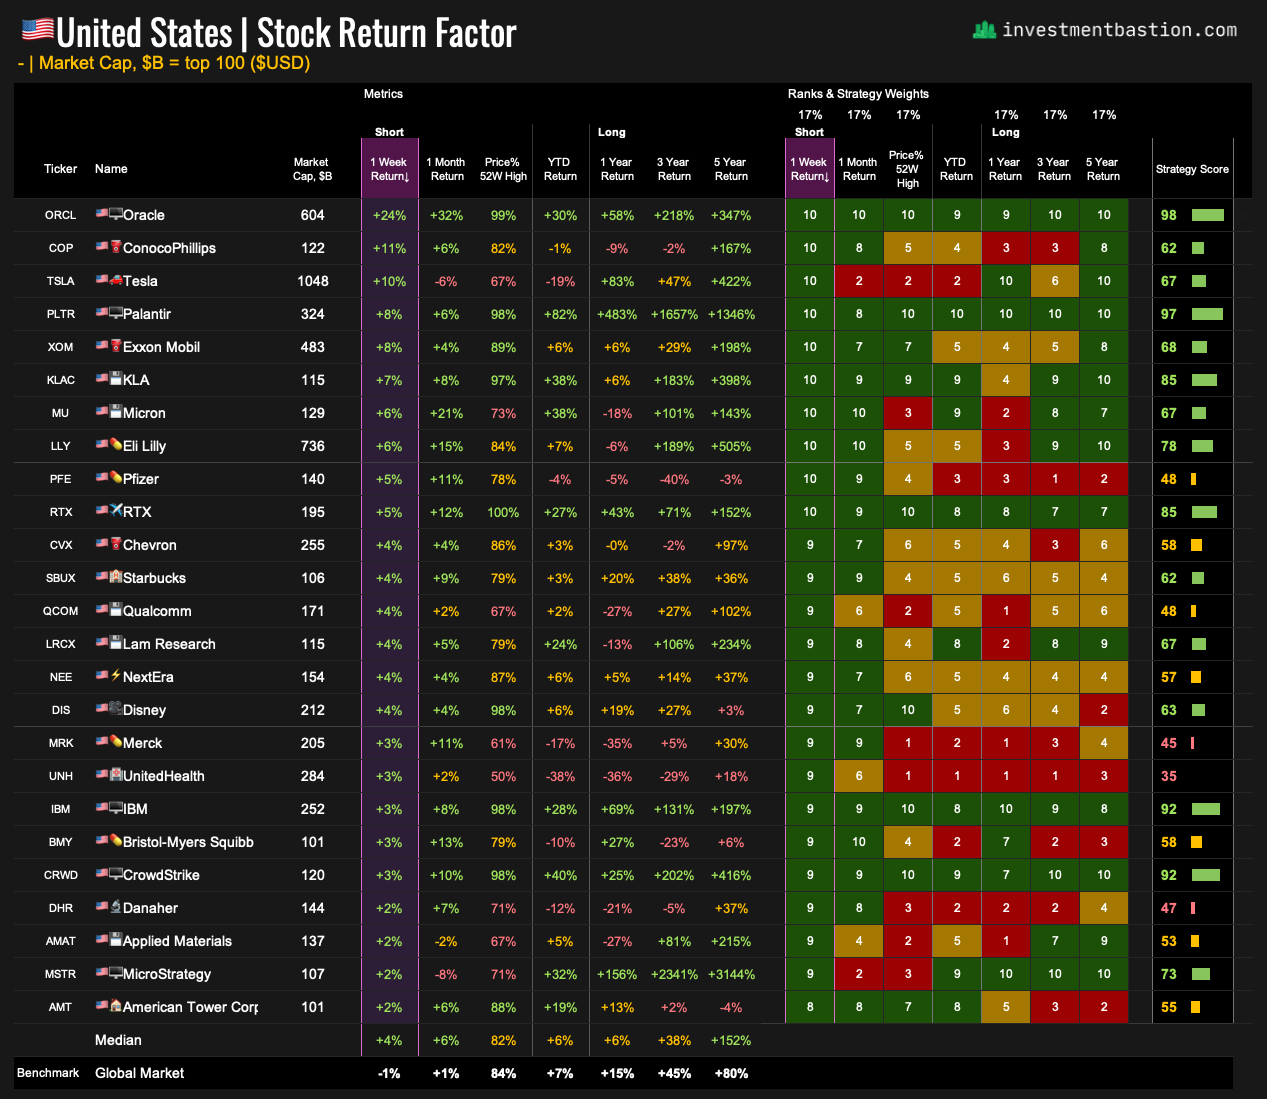This screenshot has height=1099, width=1267.
Task: Click Oracle's Strategy Score bar
Action: click(x=1208, y=215)
